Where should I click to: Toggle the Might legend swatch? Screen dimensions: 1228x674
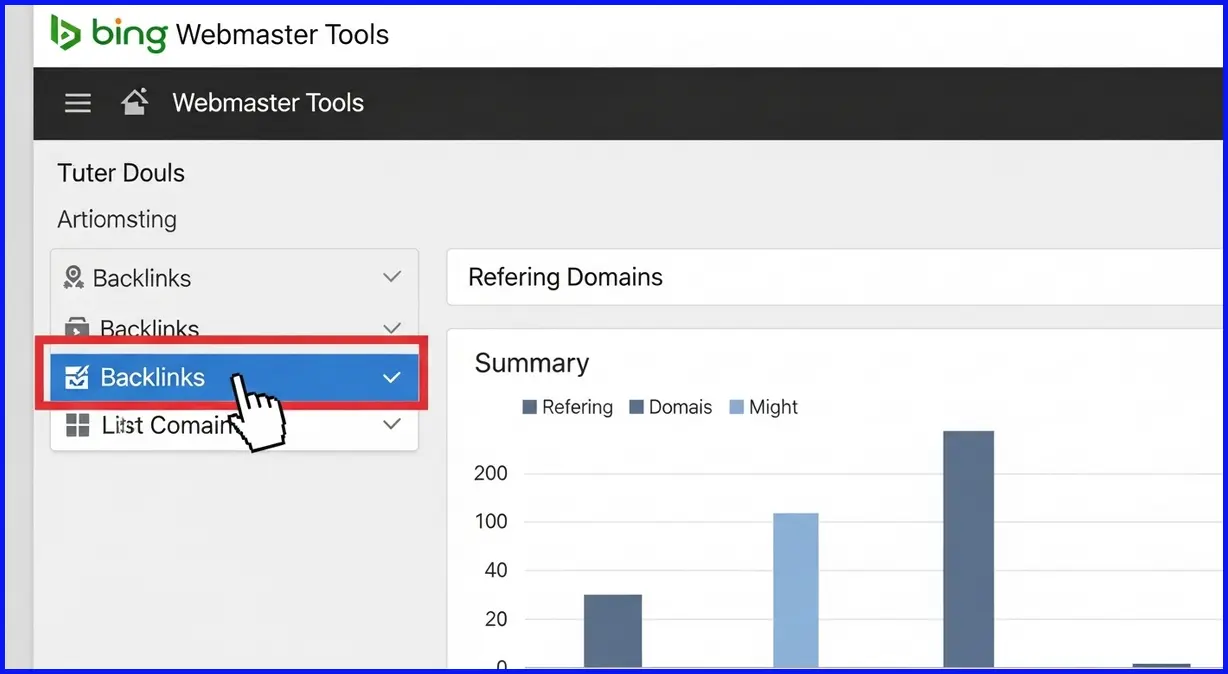click(737, 407)
